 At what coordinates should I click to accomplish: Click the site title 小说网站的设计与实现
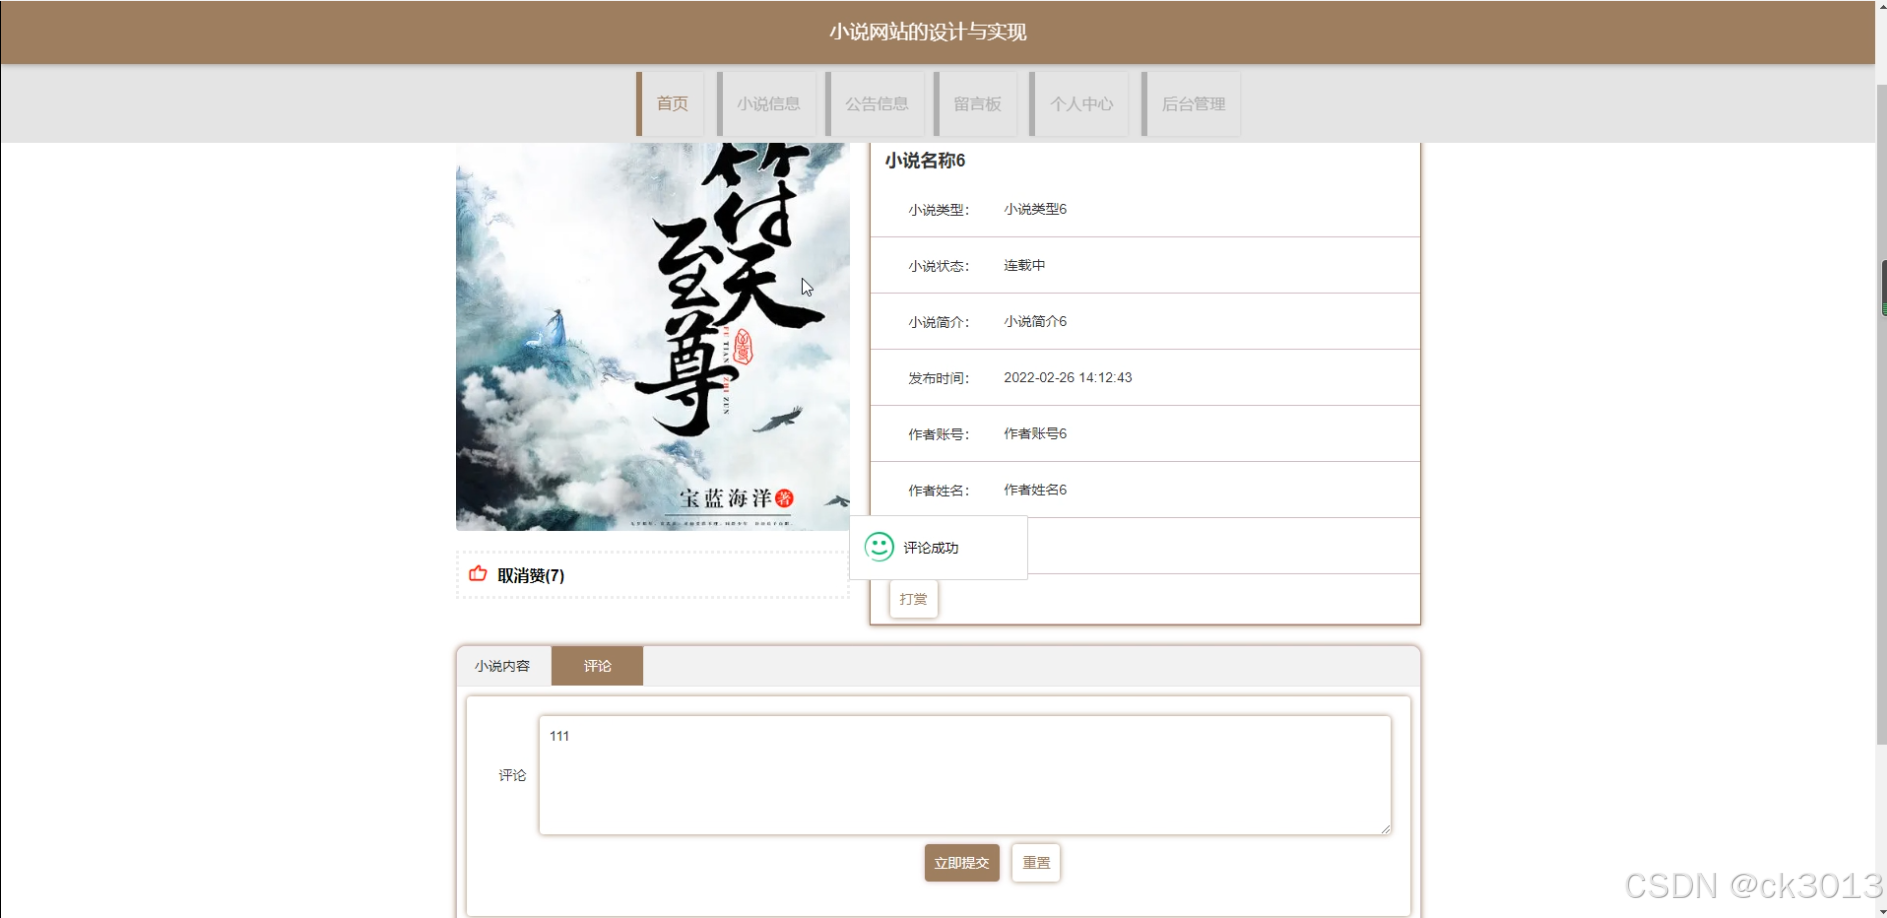[928, 32]
